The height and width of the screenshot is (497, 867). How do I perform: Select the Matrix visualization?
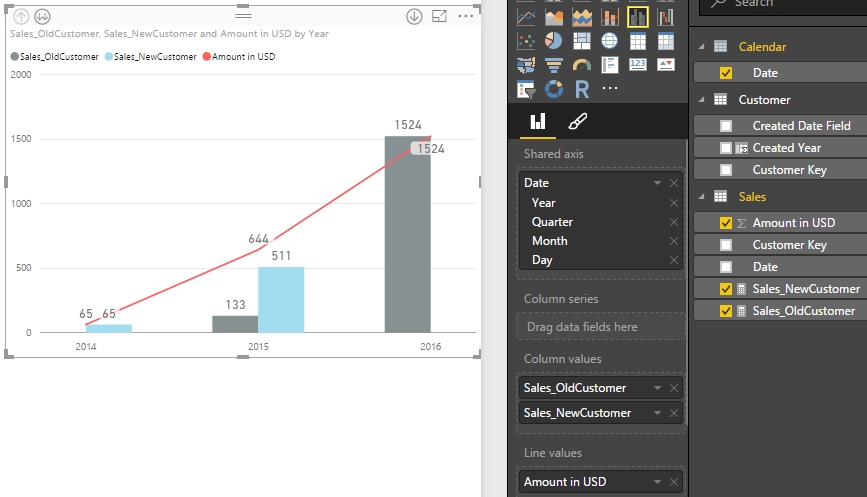click(666, 41)
